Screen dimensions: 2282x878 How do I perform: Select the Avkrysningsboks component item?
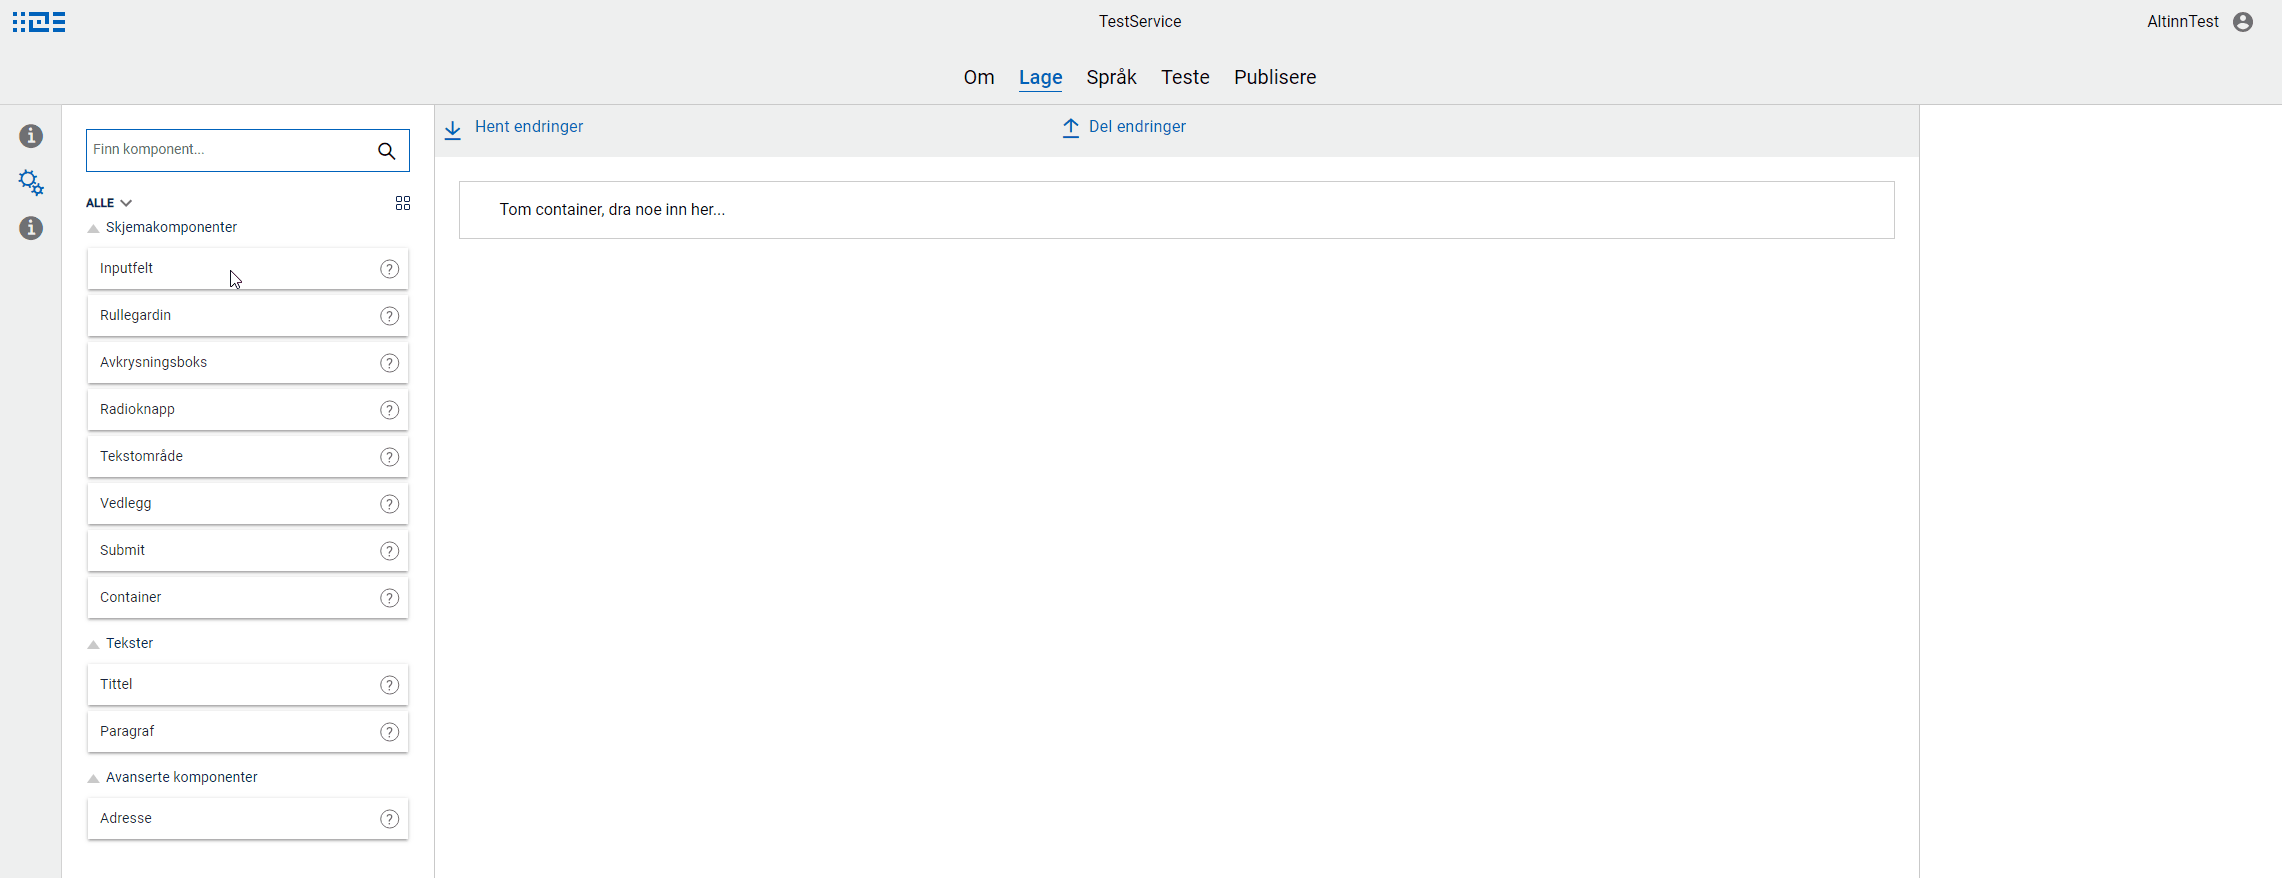(x=248, y=363)
